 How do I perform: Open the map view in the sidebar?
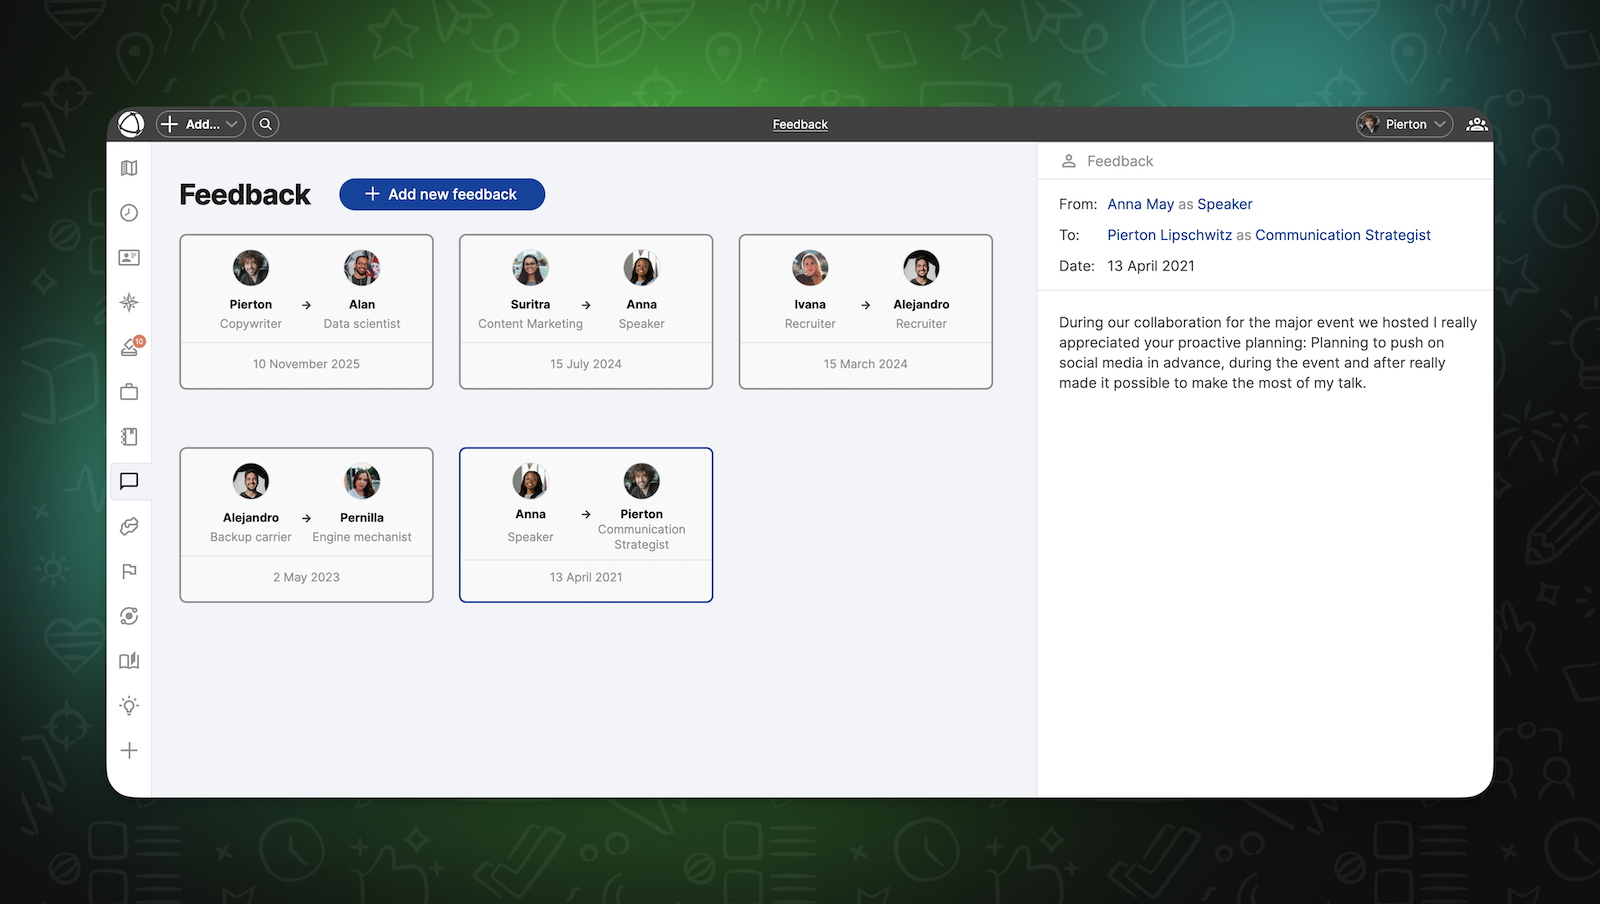(129, 168)
